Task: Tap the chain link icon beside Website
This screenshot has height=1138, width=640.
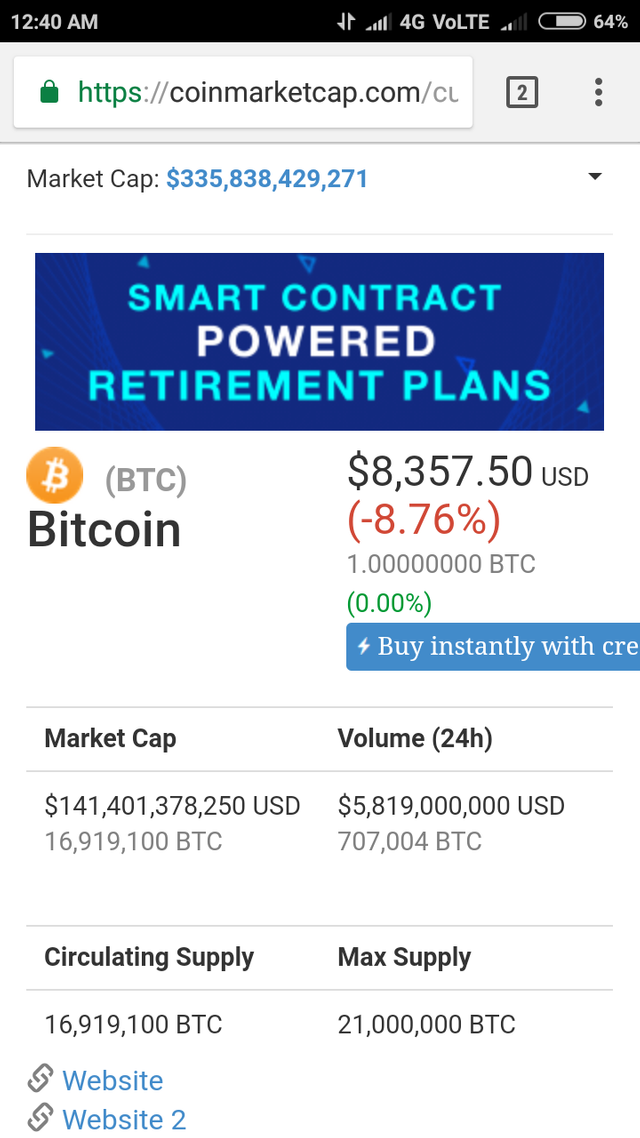Action: [x=41, y=1079]
